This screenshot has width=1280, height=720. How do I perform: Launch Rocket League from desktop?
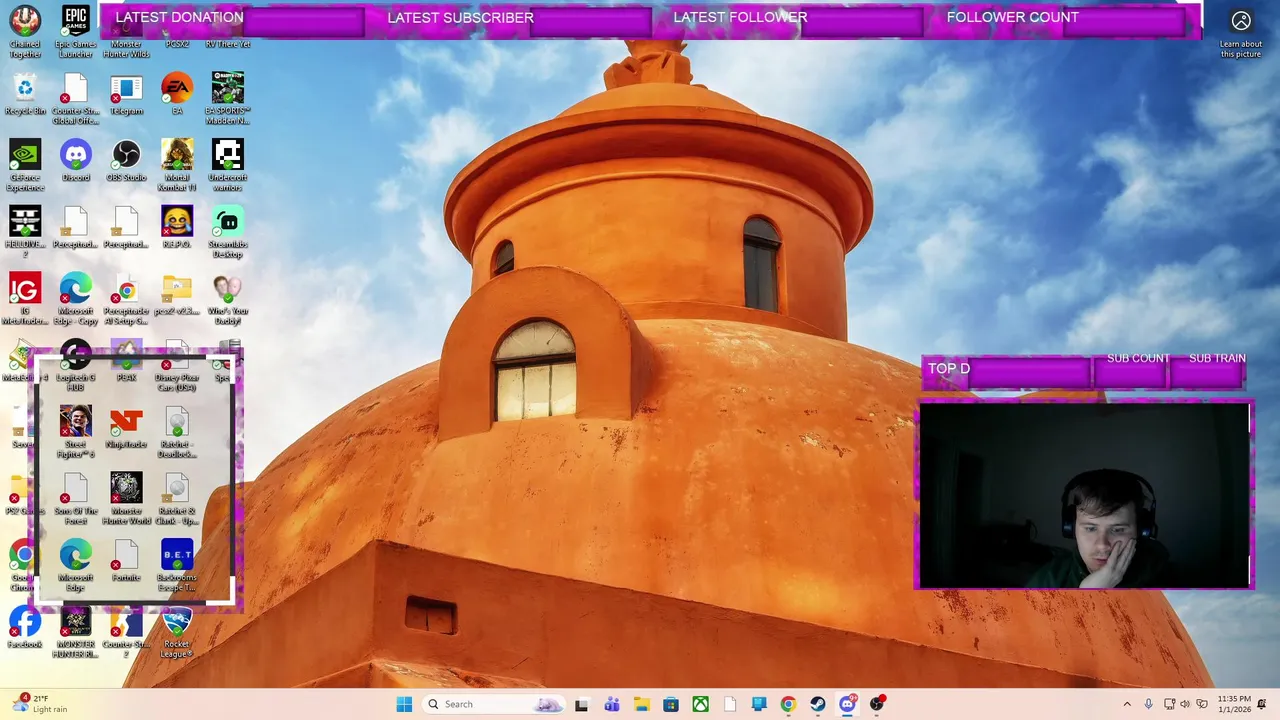pos(177,633)
